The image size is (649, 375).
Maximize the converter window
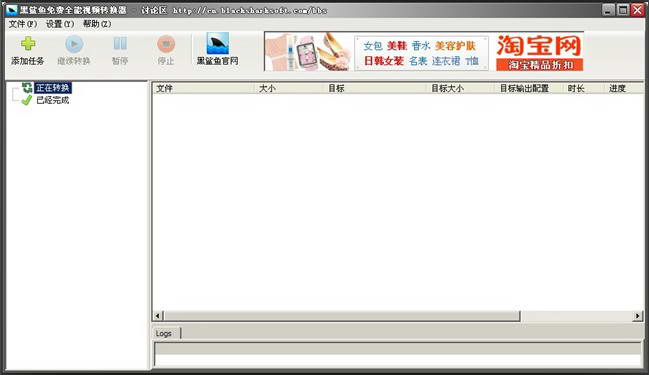(623, 10)
